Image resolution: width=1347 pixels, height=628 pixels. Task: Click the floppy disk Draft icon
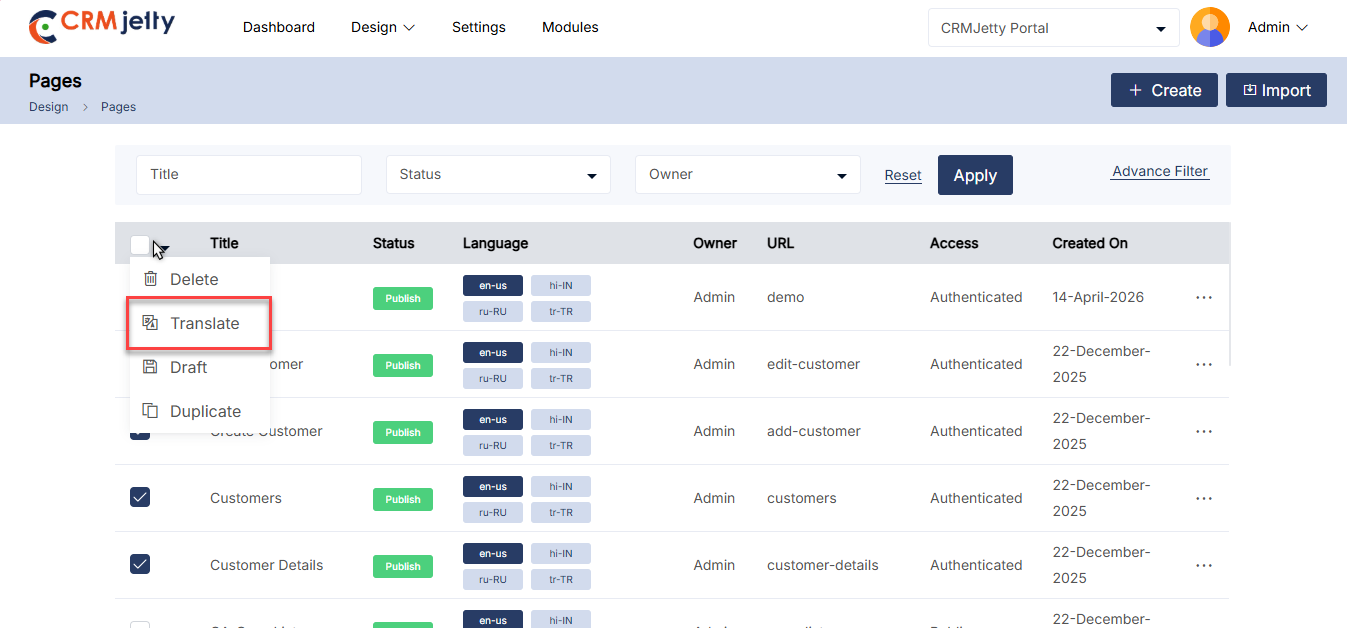151,367
